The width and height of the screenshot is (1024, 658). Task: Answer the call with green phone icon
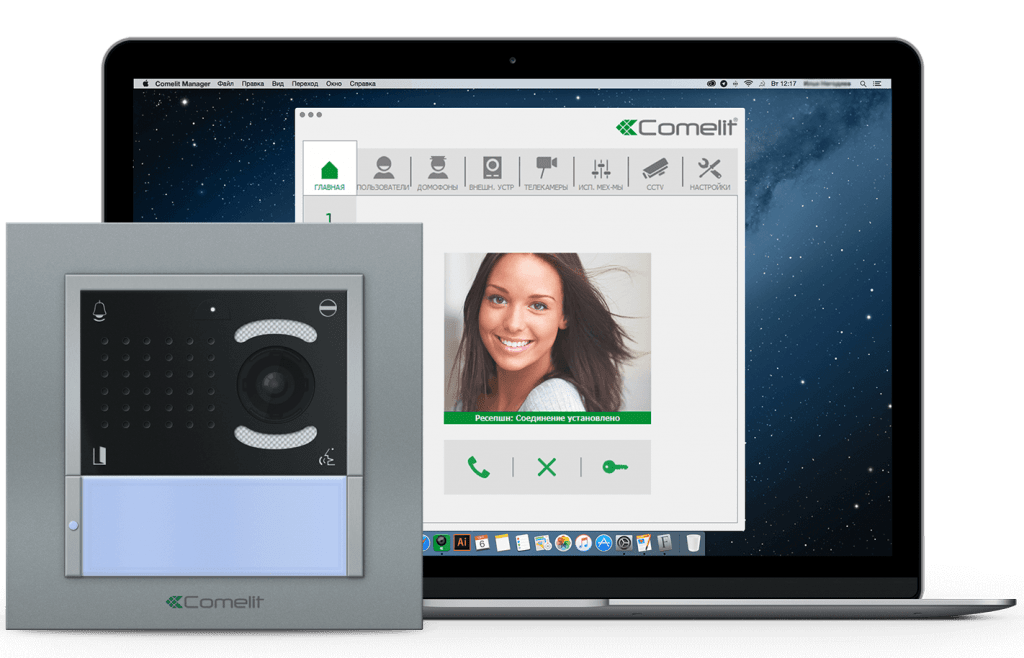tap(478, 467)
